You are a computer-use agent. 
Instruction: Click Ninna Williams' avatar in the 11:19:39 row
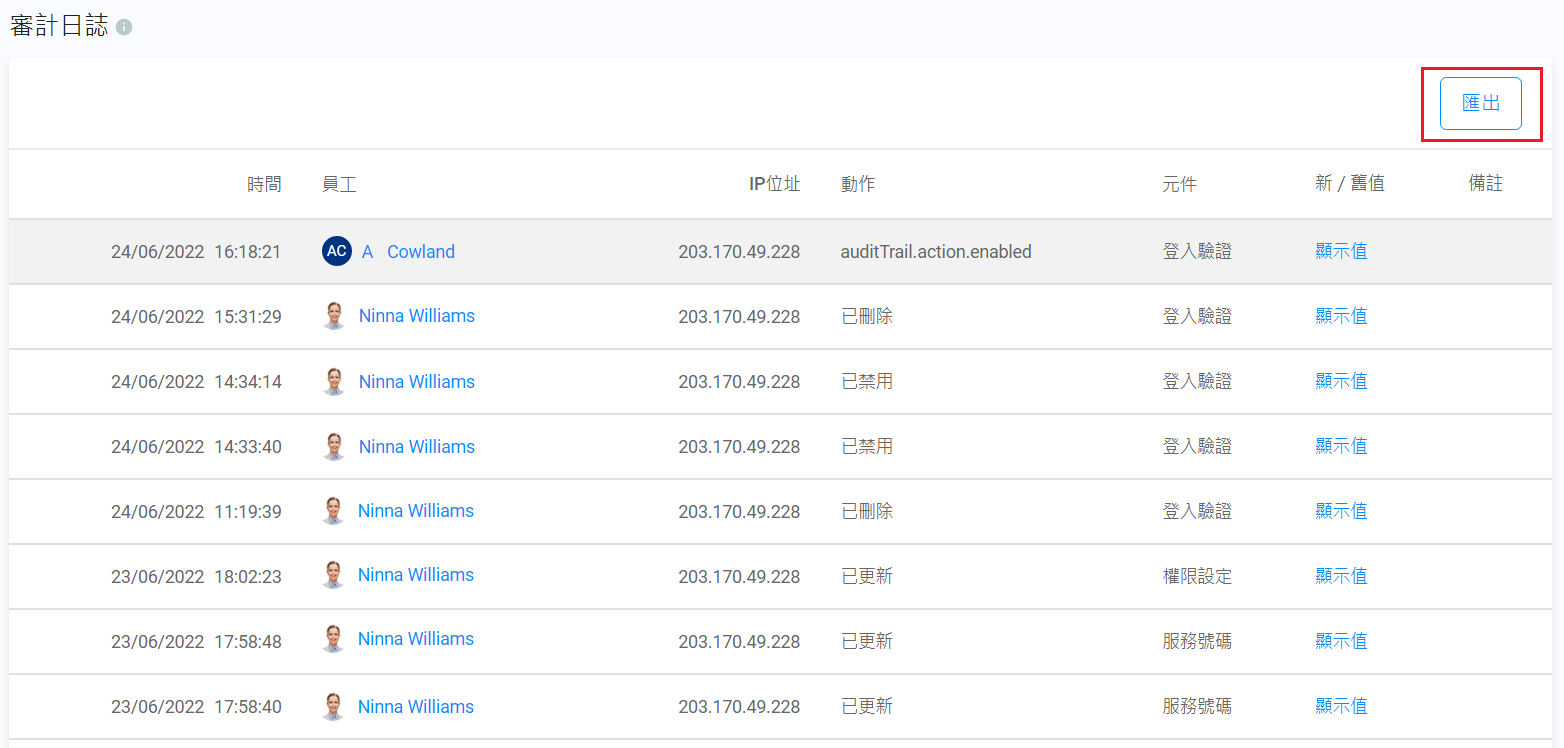coord(334,511)
